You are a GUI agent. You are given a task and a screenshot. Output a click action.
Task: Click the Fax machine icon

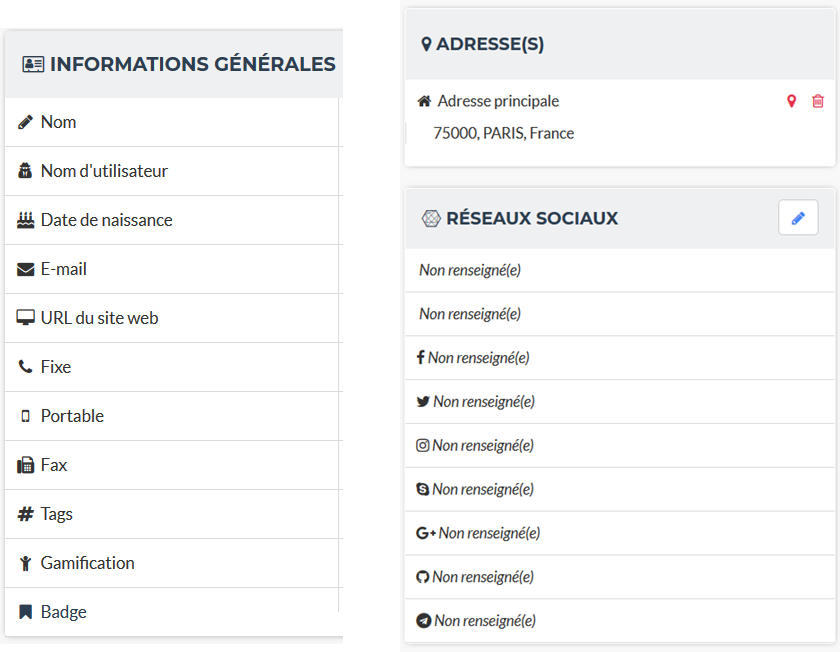[26, 465]
